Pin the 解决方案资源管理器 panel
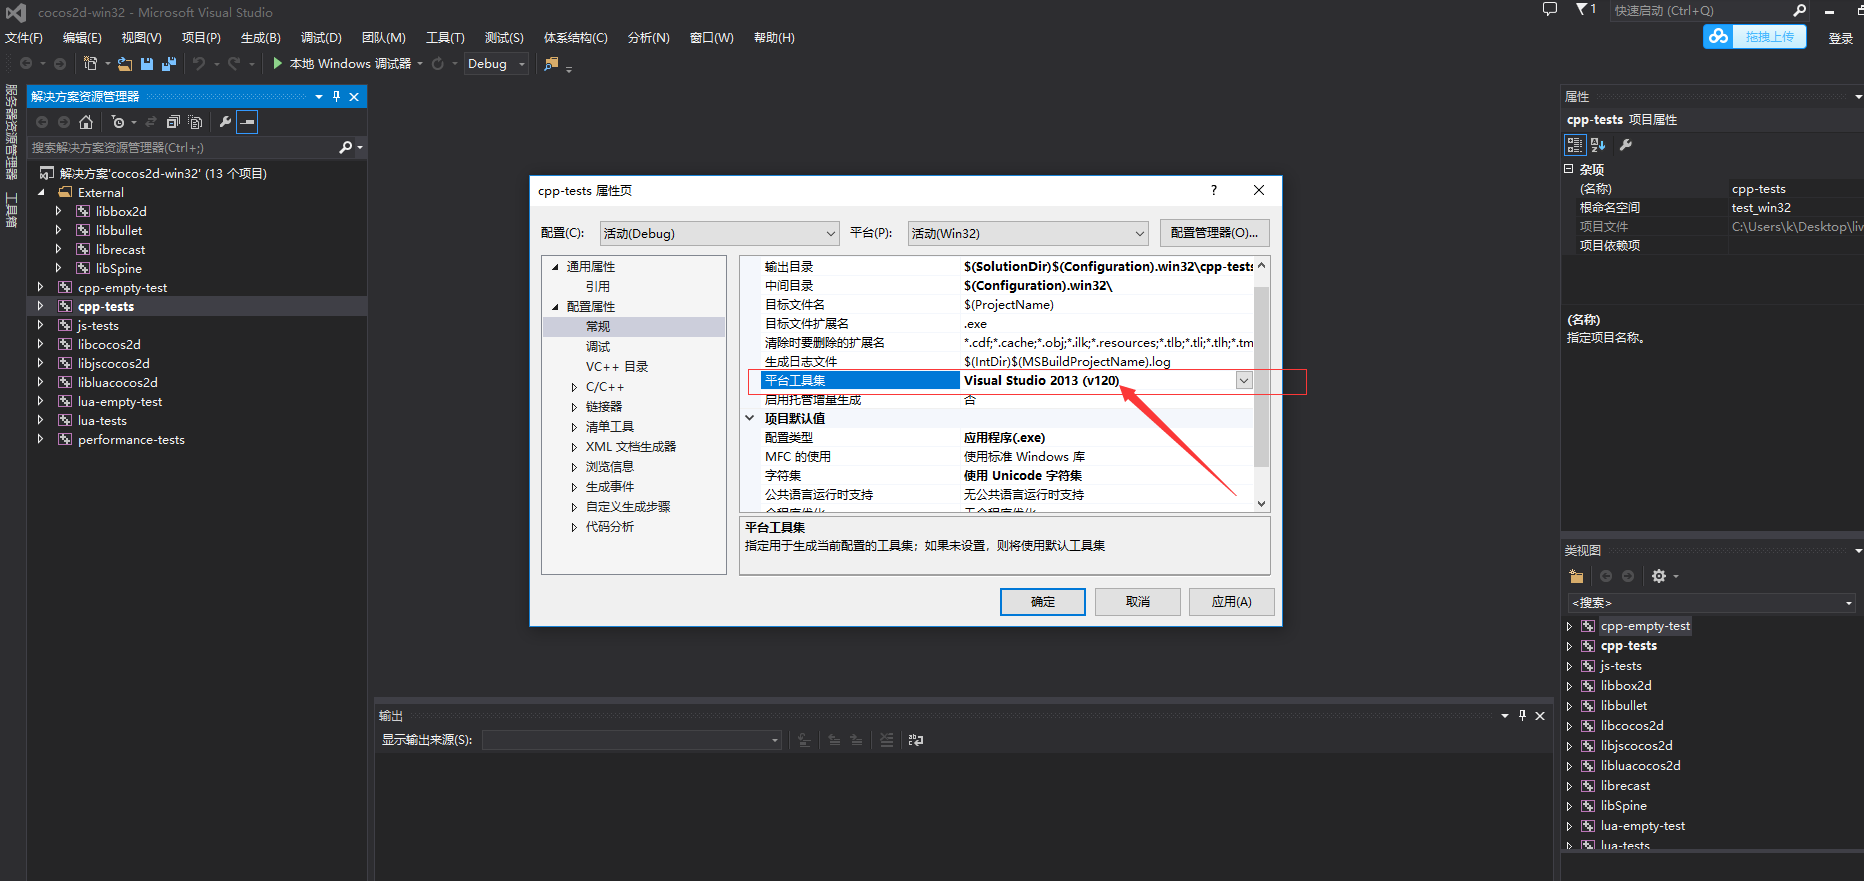1864x881 pixels. point(336,97)
